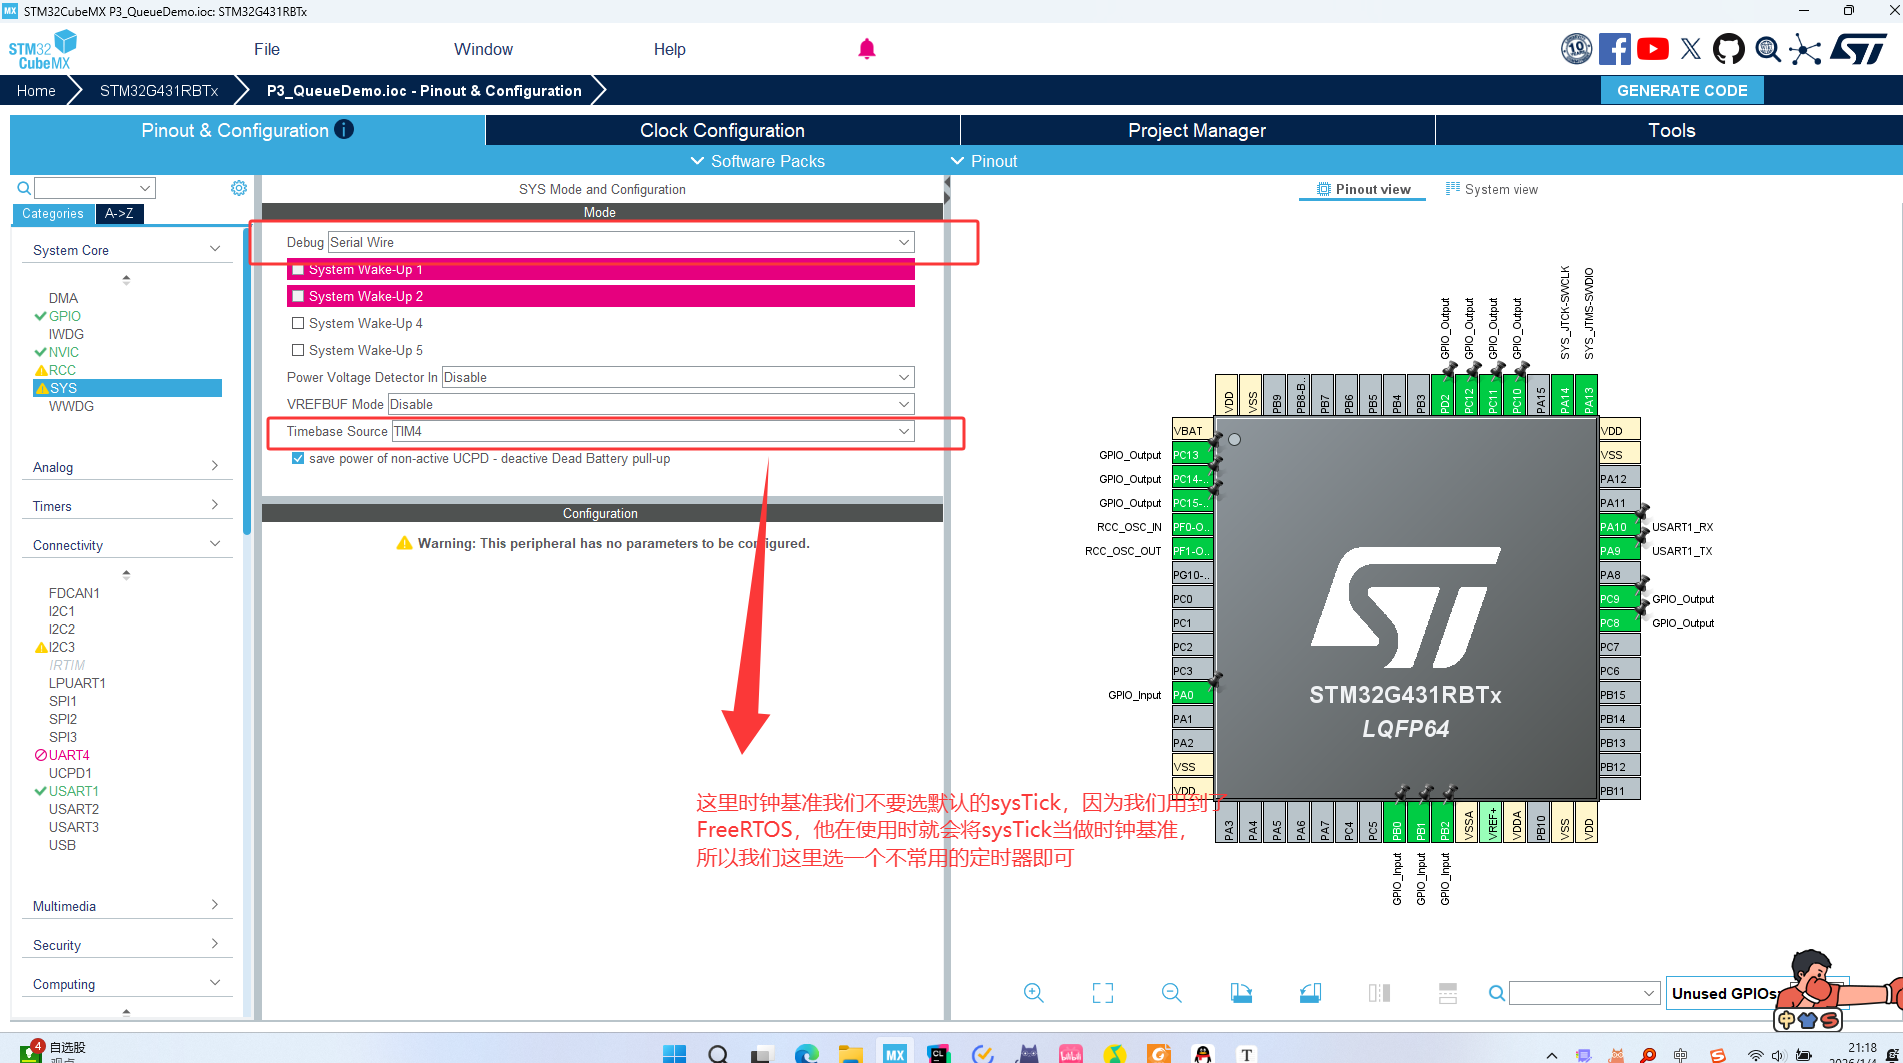Click the info icon next to Pinout & Configuration

point(344,129)
